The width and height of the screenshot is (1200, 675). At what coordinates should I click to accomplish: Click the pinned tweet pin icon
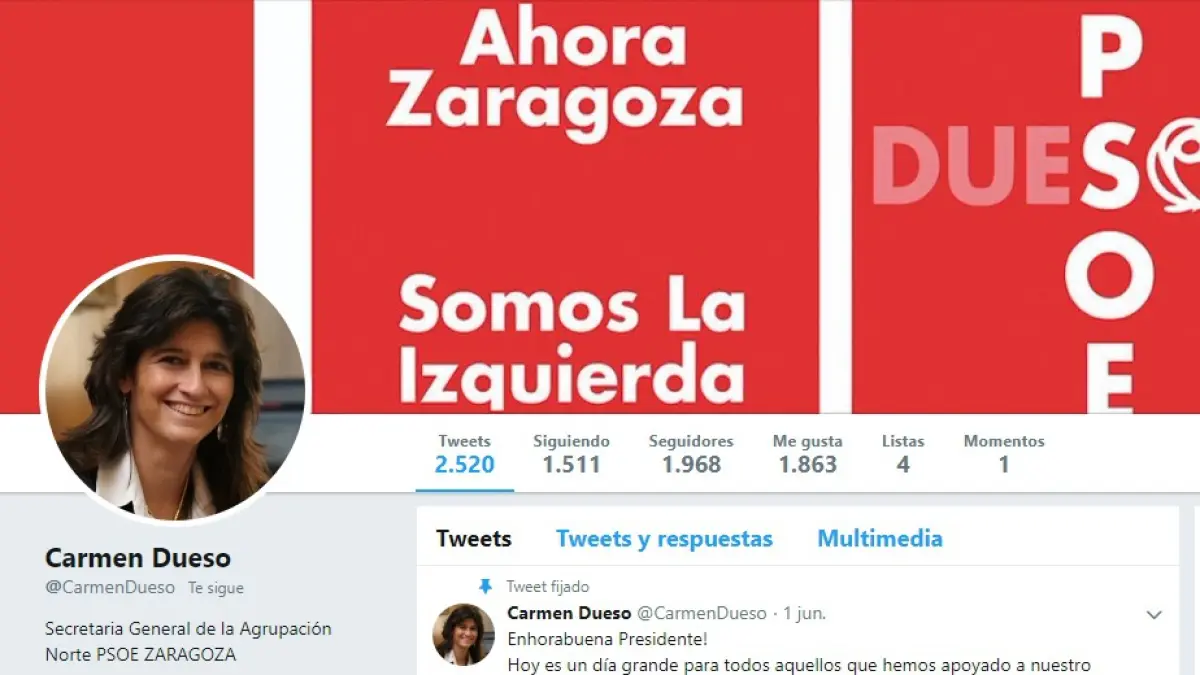(x=486, y=587)
